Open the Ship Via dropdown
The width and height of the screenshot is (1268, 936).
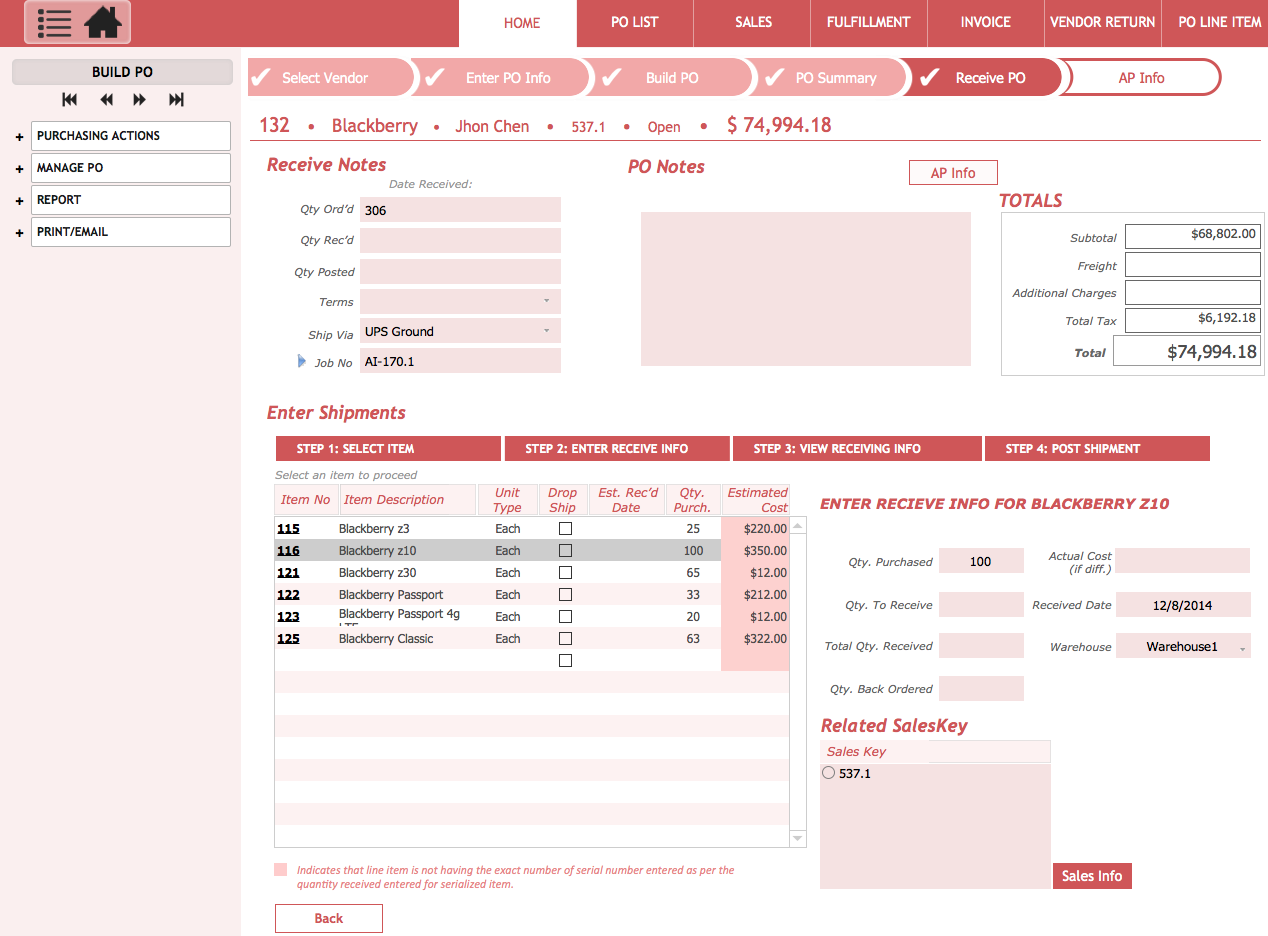[x=547, y=331]
